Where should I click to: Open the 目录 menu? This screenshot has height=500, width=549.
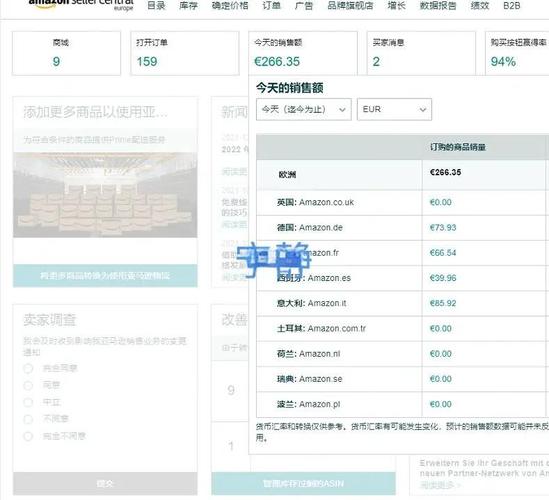pyautogui.click(x=156, y=5)
